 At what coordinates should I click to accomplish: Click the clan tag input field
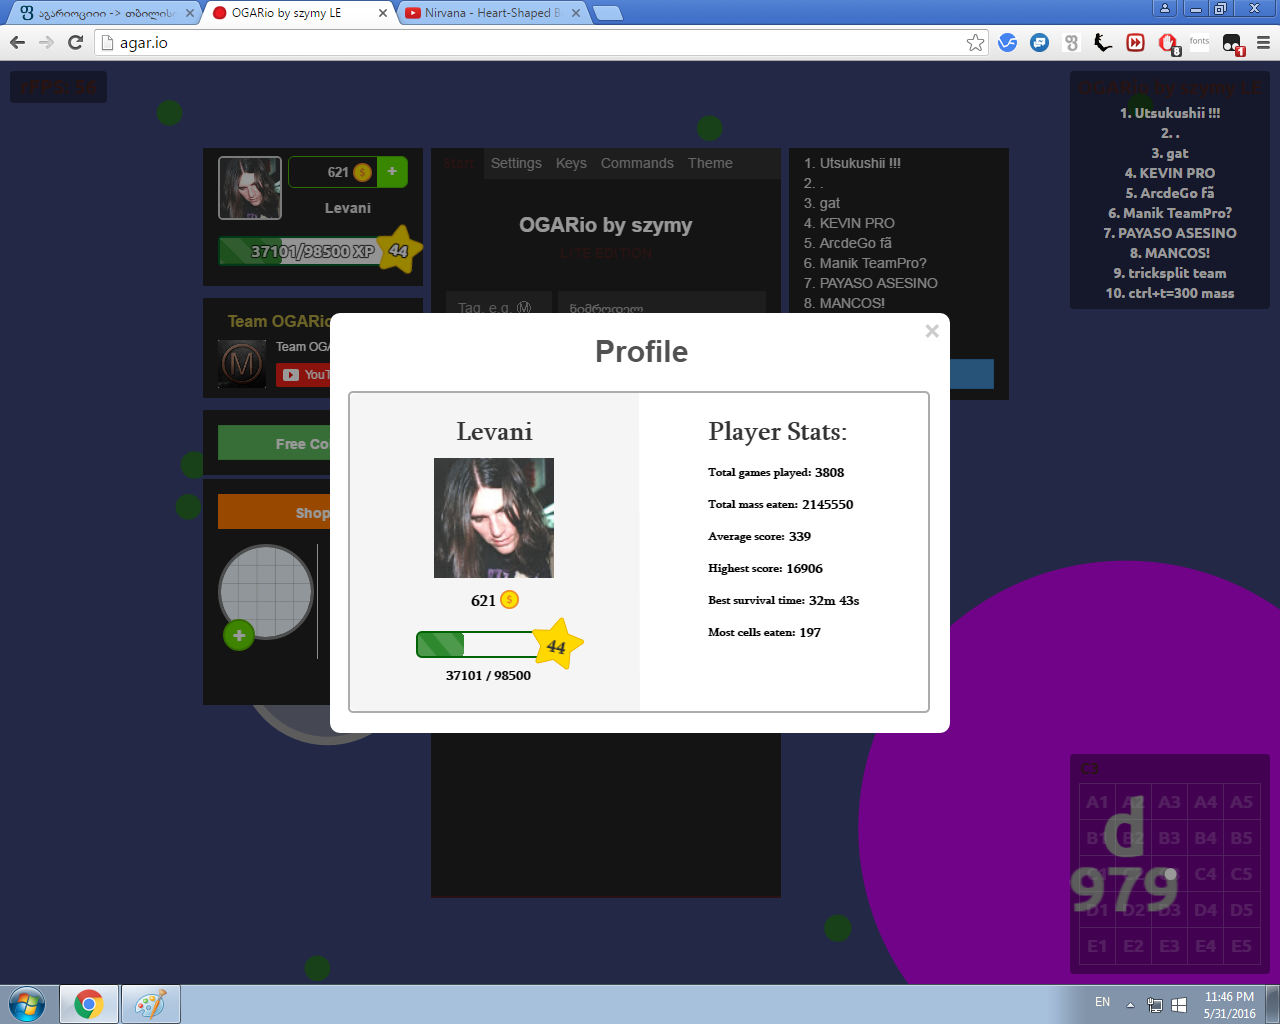pyautogui.click(x=499, y=303)
